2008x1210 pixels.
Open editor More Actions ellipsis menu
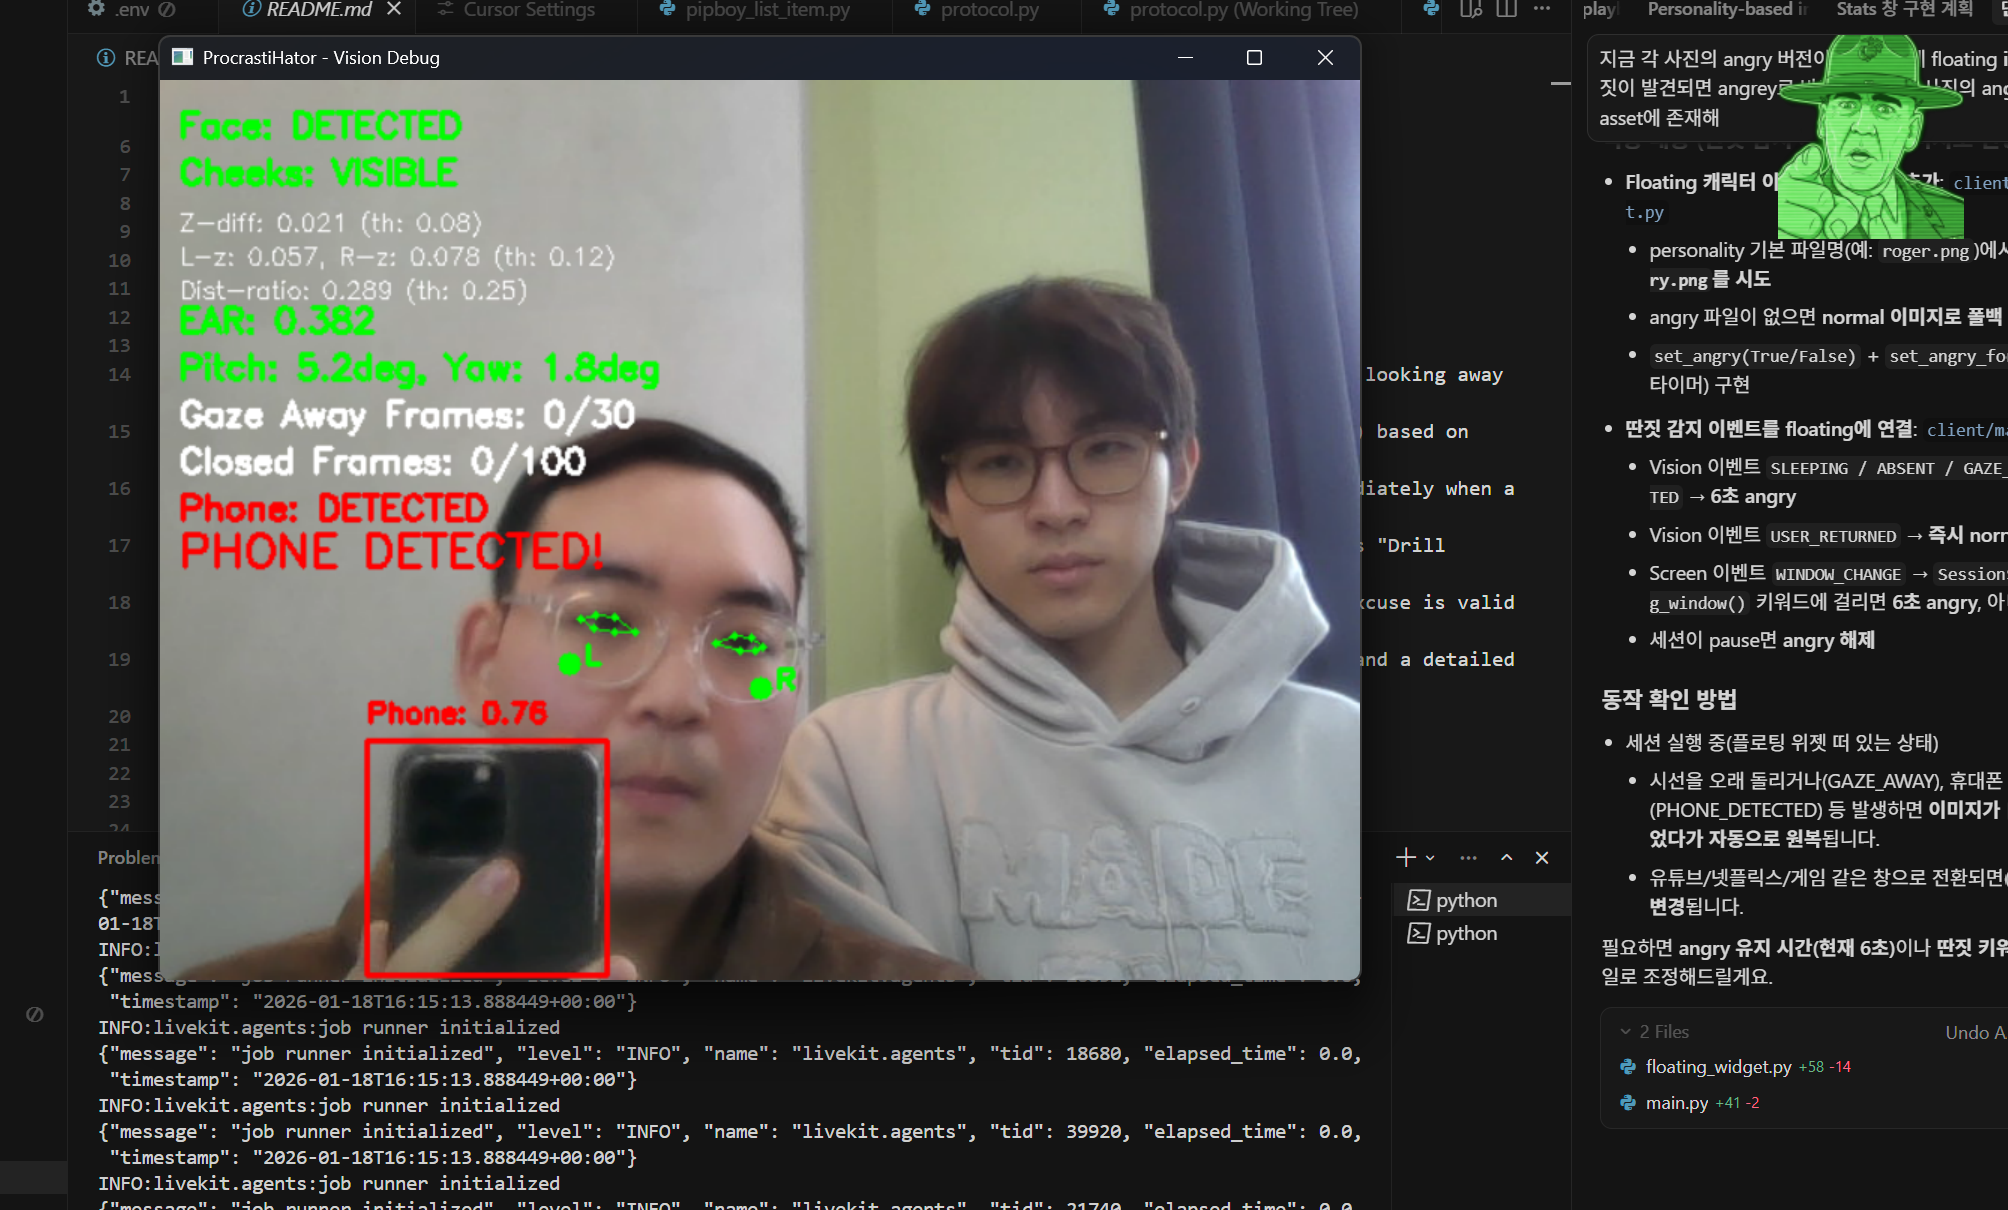coord(1542,9)
